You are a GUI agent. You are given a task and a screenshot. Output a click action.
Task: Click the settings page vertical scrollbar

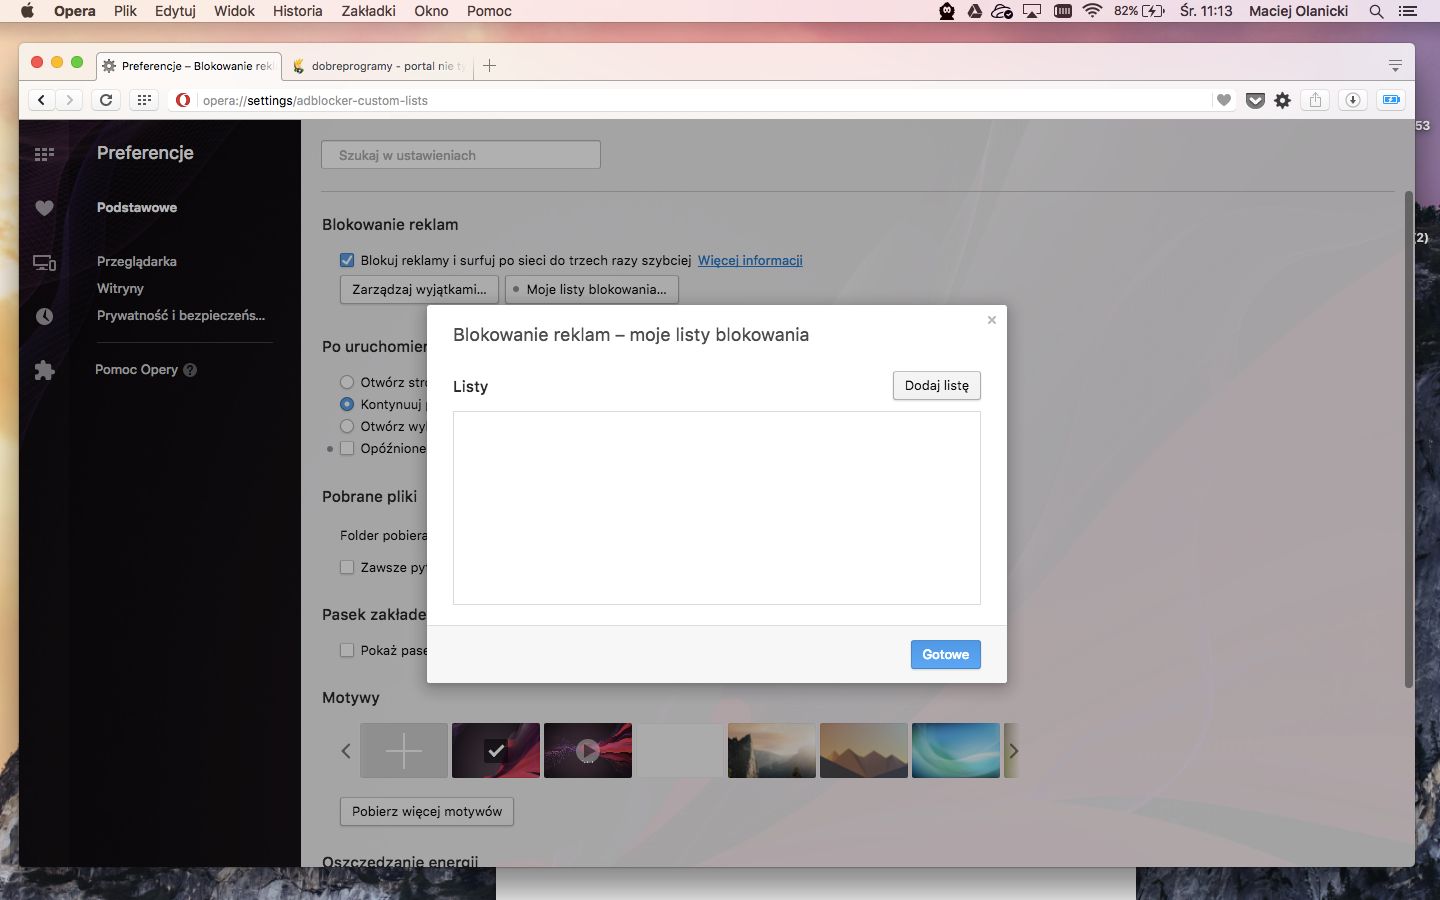(1409, 438)
